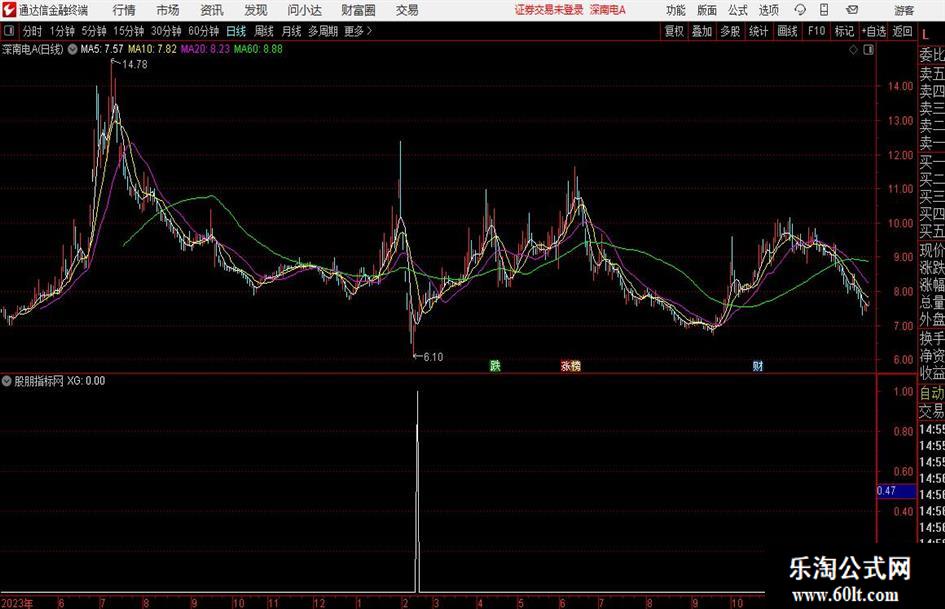Switch to the 周线 weekly period
This screenshot has height=609, width=945.
(264, 31)
